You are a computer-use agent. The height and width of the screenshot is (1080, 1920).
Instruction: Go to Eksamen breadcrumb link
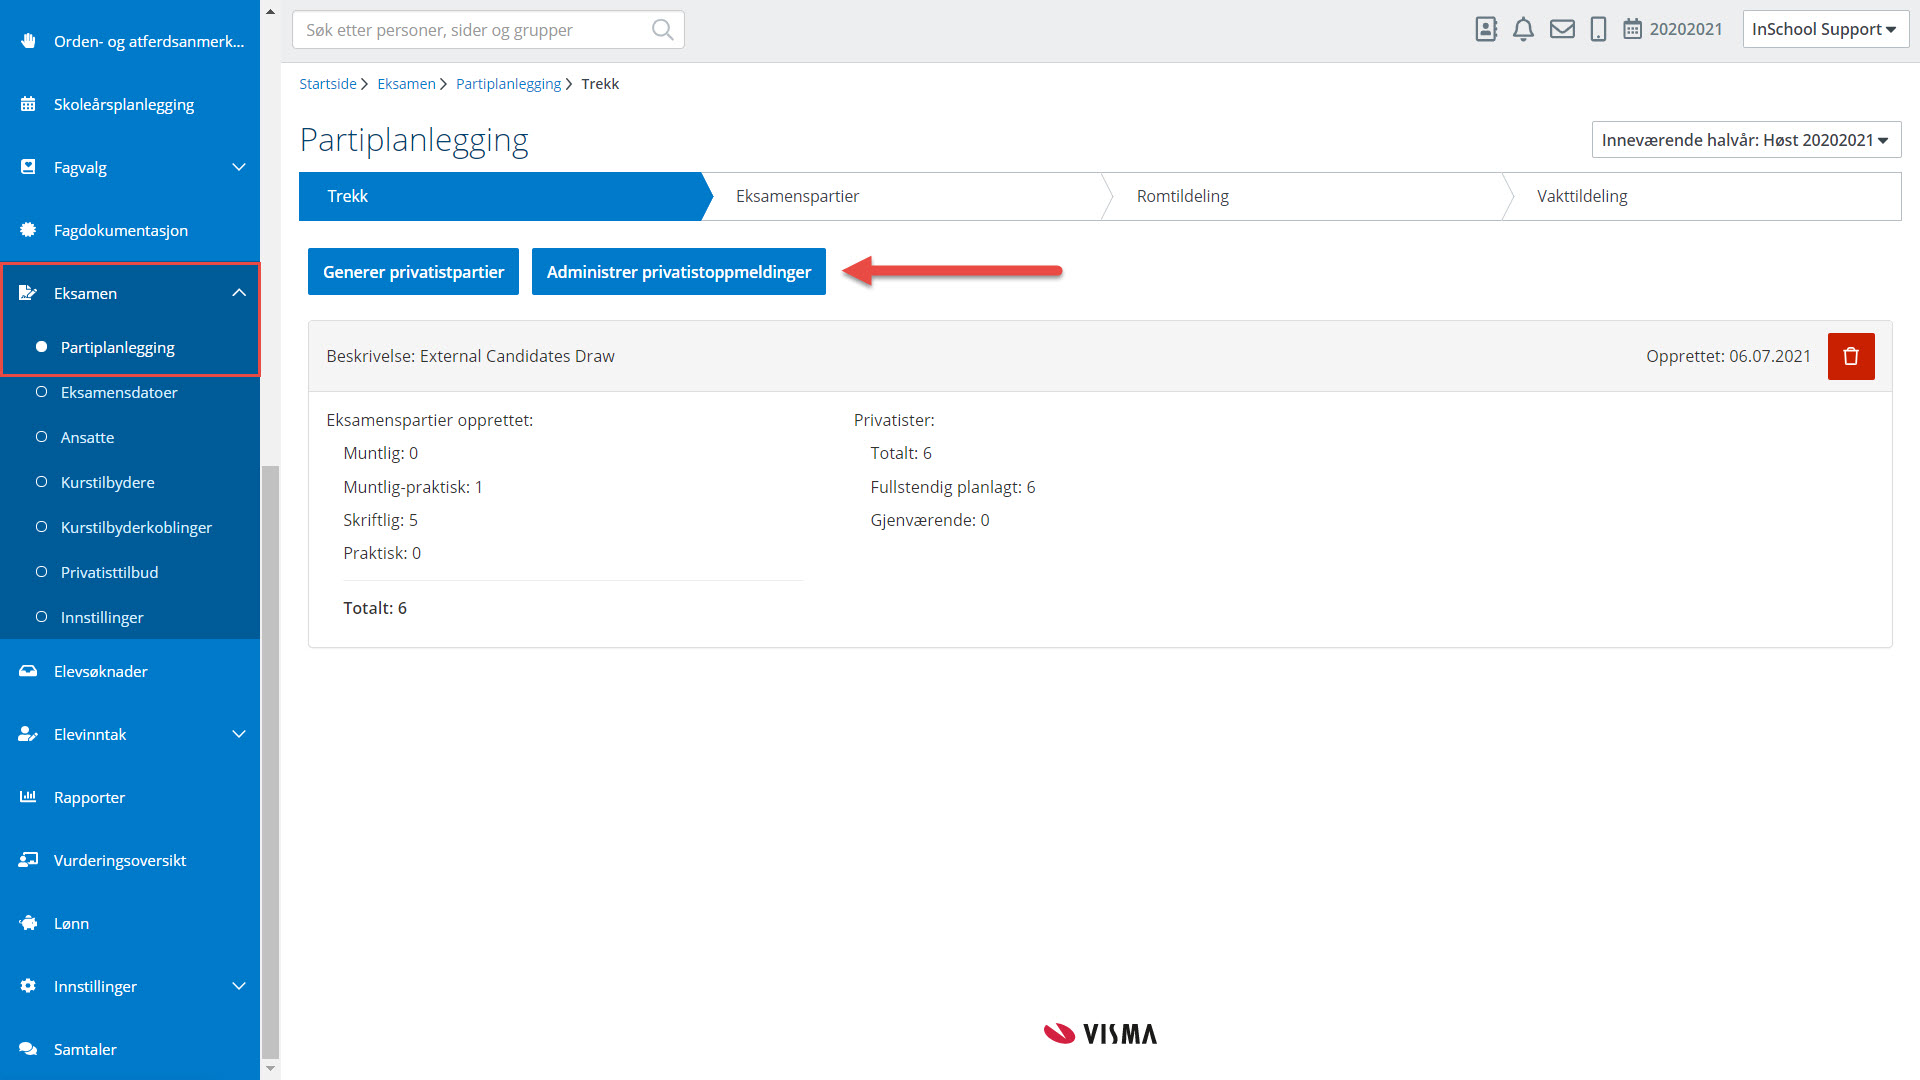[406, 84]
